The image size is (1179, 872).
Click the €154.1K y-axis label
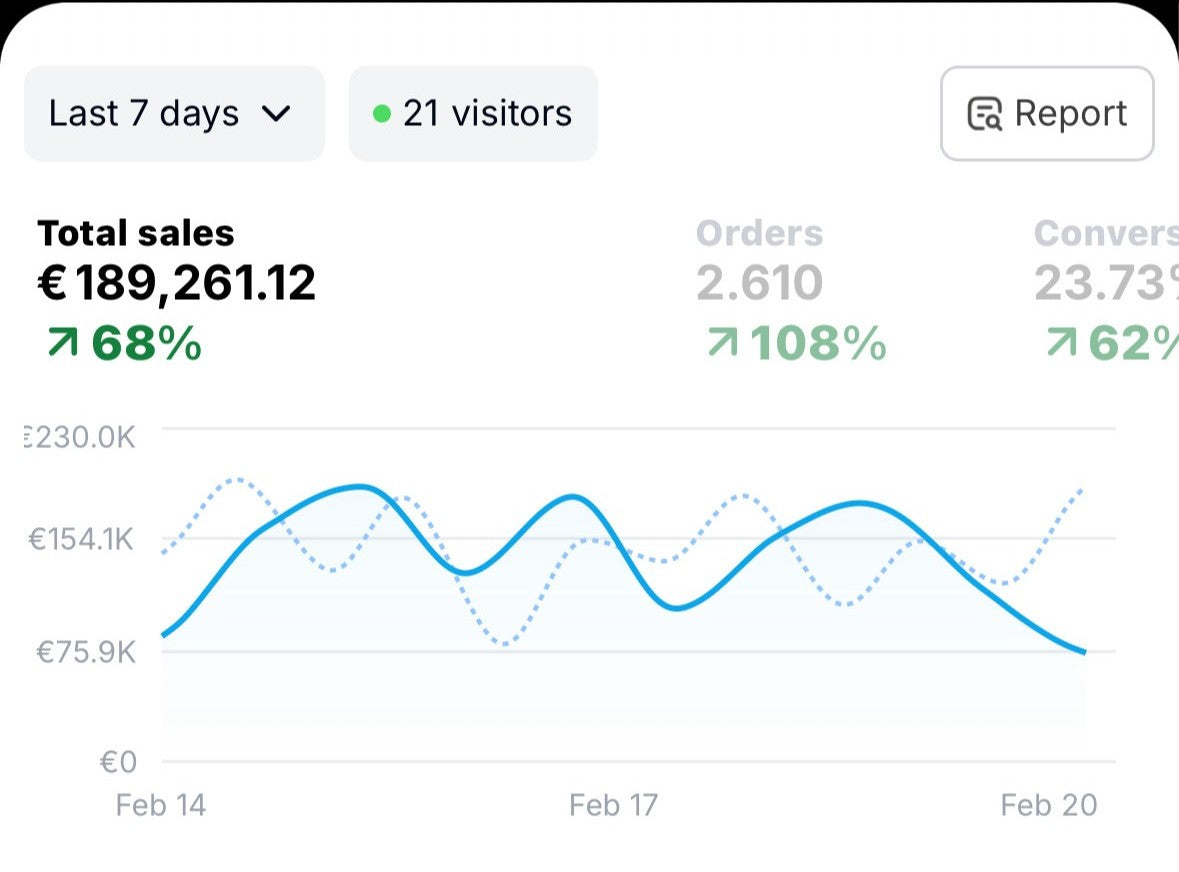(x=80, y=540)
